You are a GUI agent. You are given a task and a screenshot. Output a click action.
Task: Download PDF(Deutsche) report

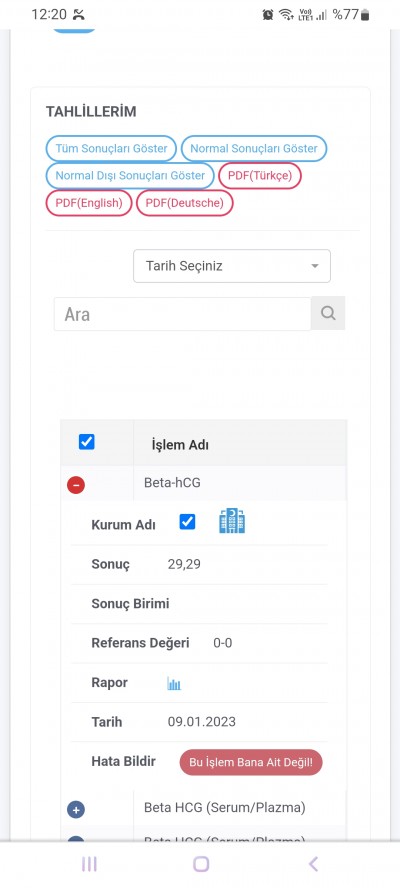click(x=185, y=203)
